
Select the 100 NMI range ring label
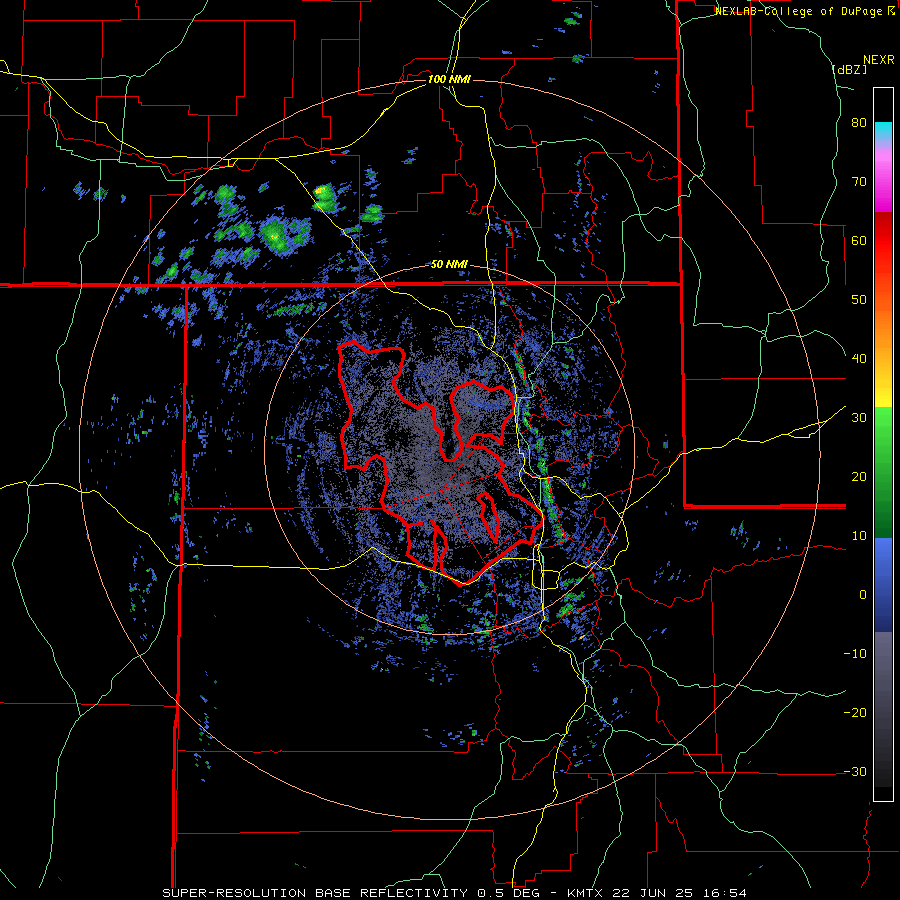pyautogui.click(x=449, y=79)
